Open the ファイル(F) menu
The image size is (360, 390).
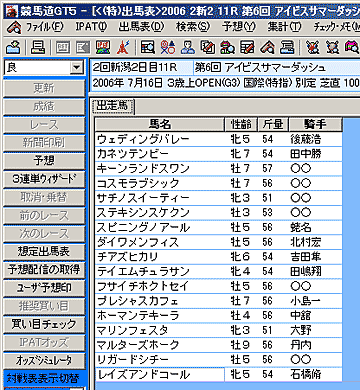click(45, 27)
